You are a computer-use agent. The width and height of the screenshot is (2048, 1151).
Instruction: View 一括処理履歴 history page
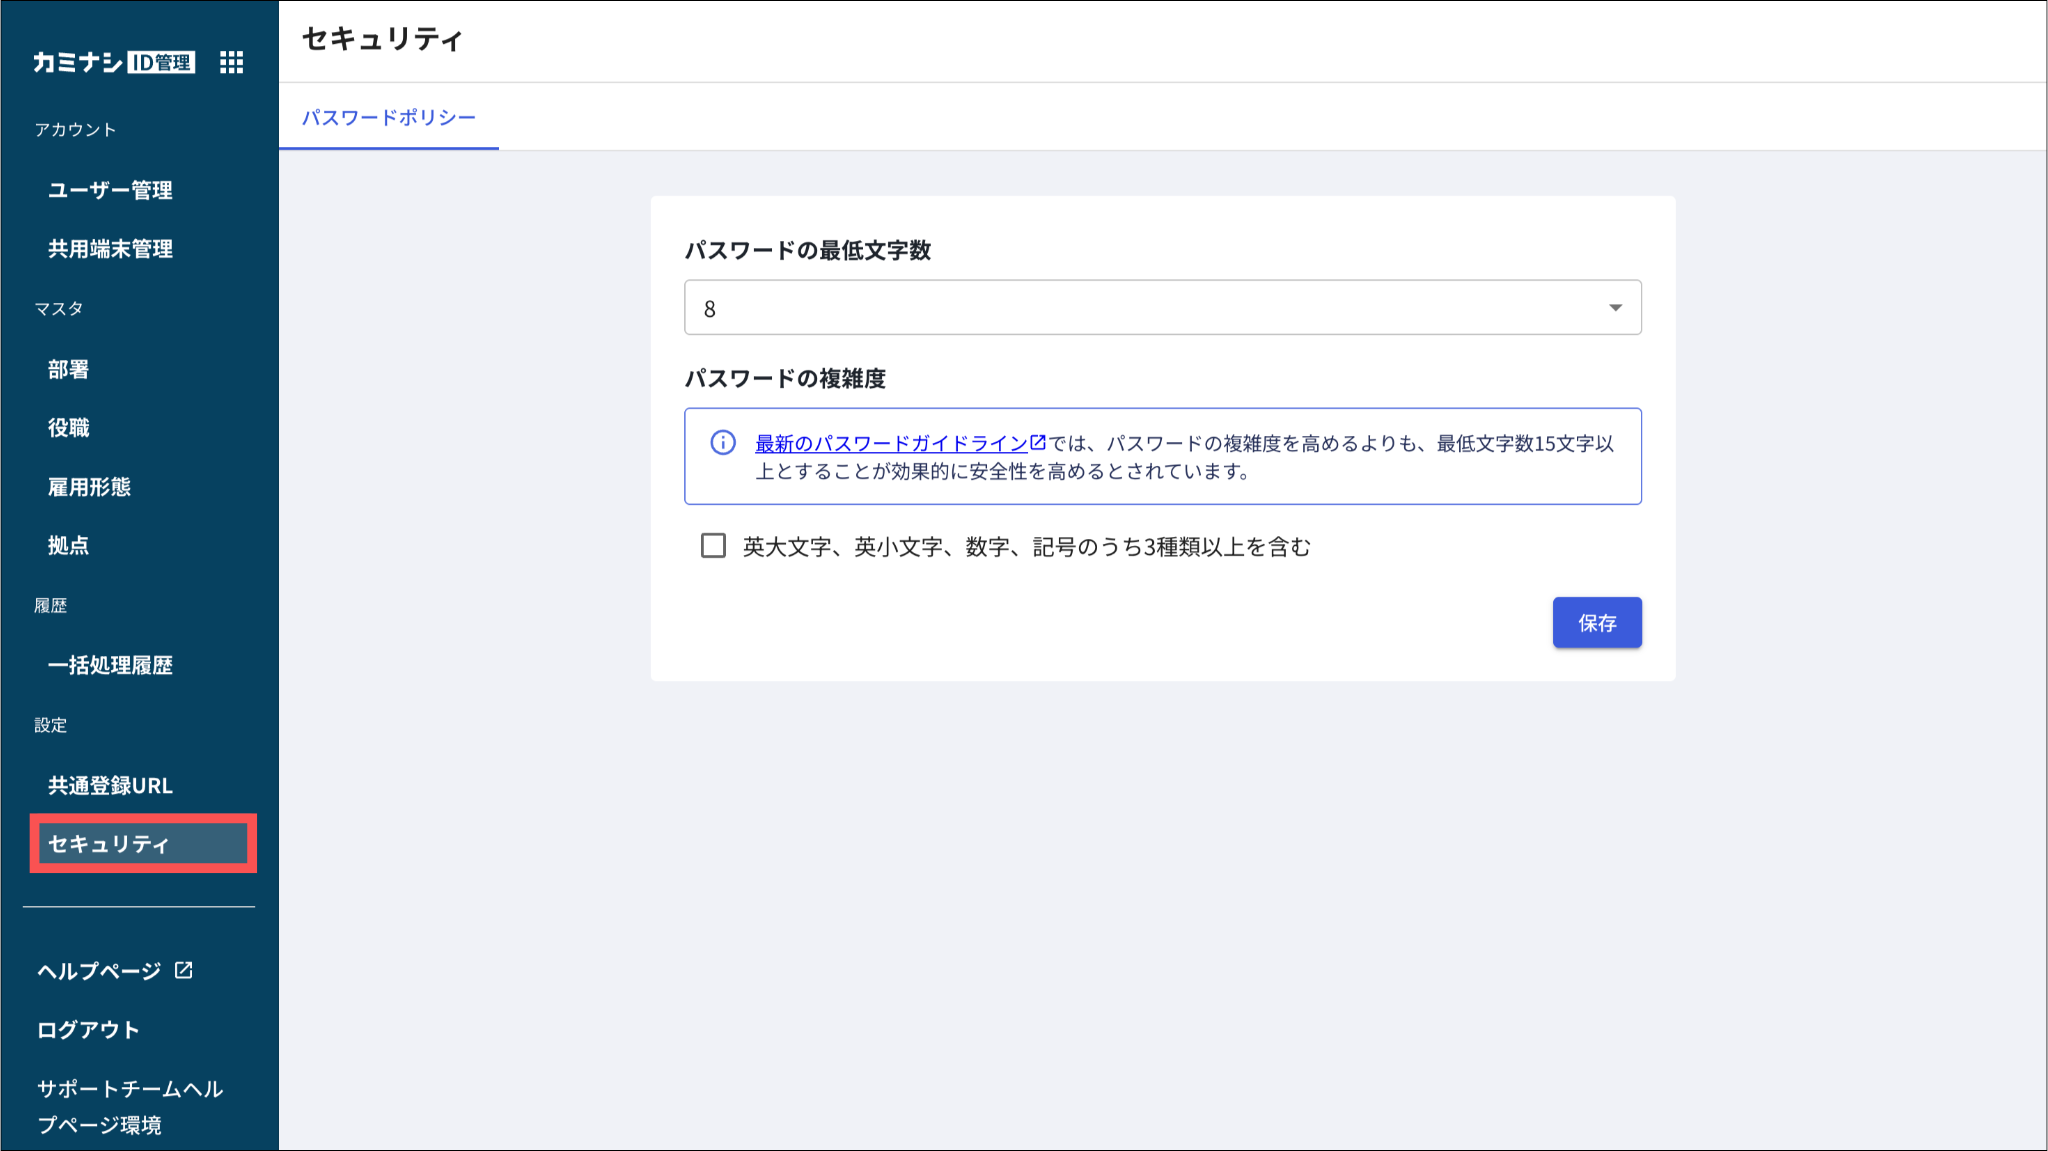(110, 665)
